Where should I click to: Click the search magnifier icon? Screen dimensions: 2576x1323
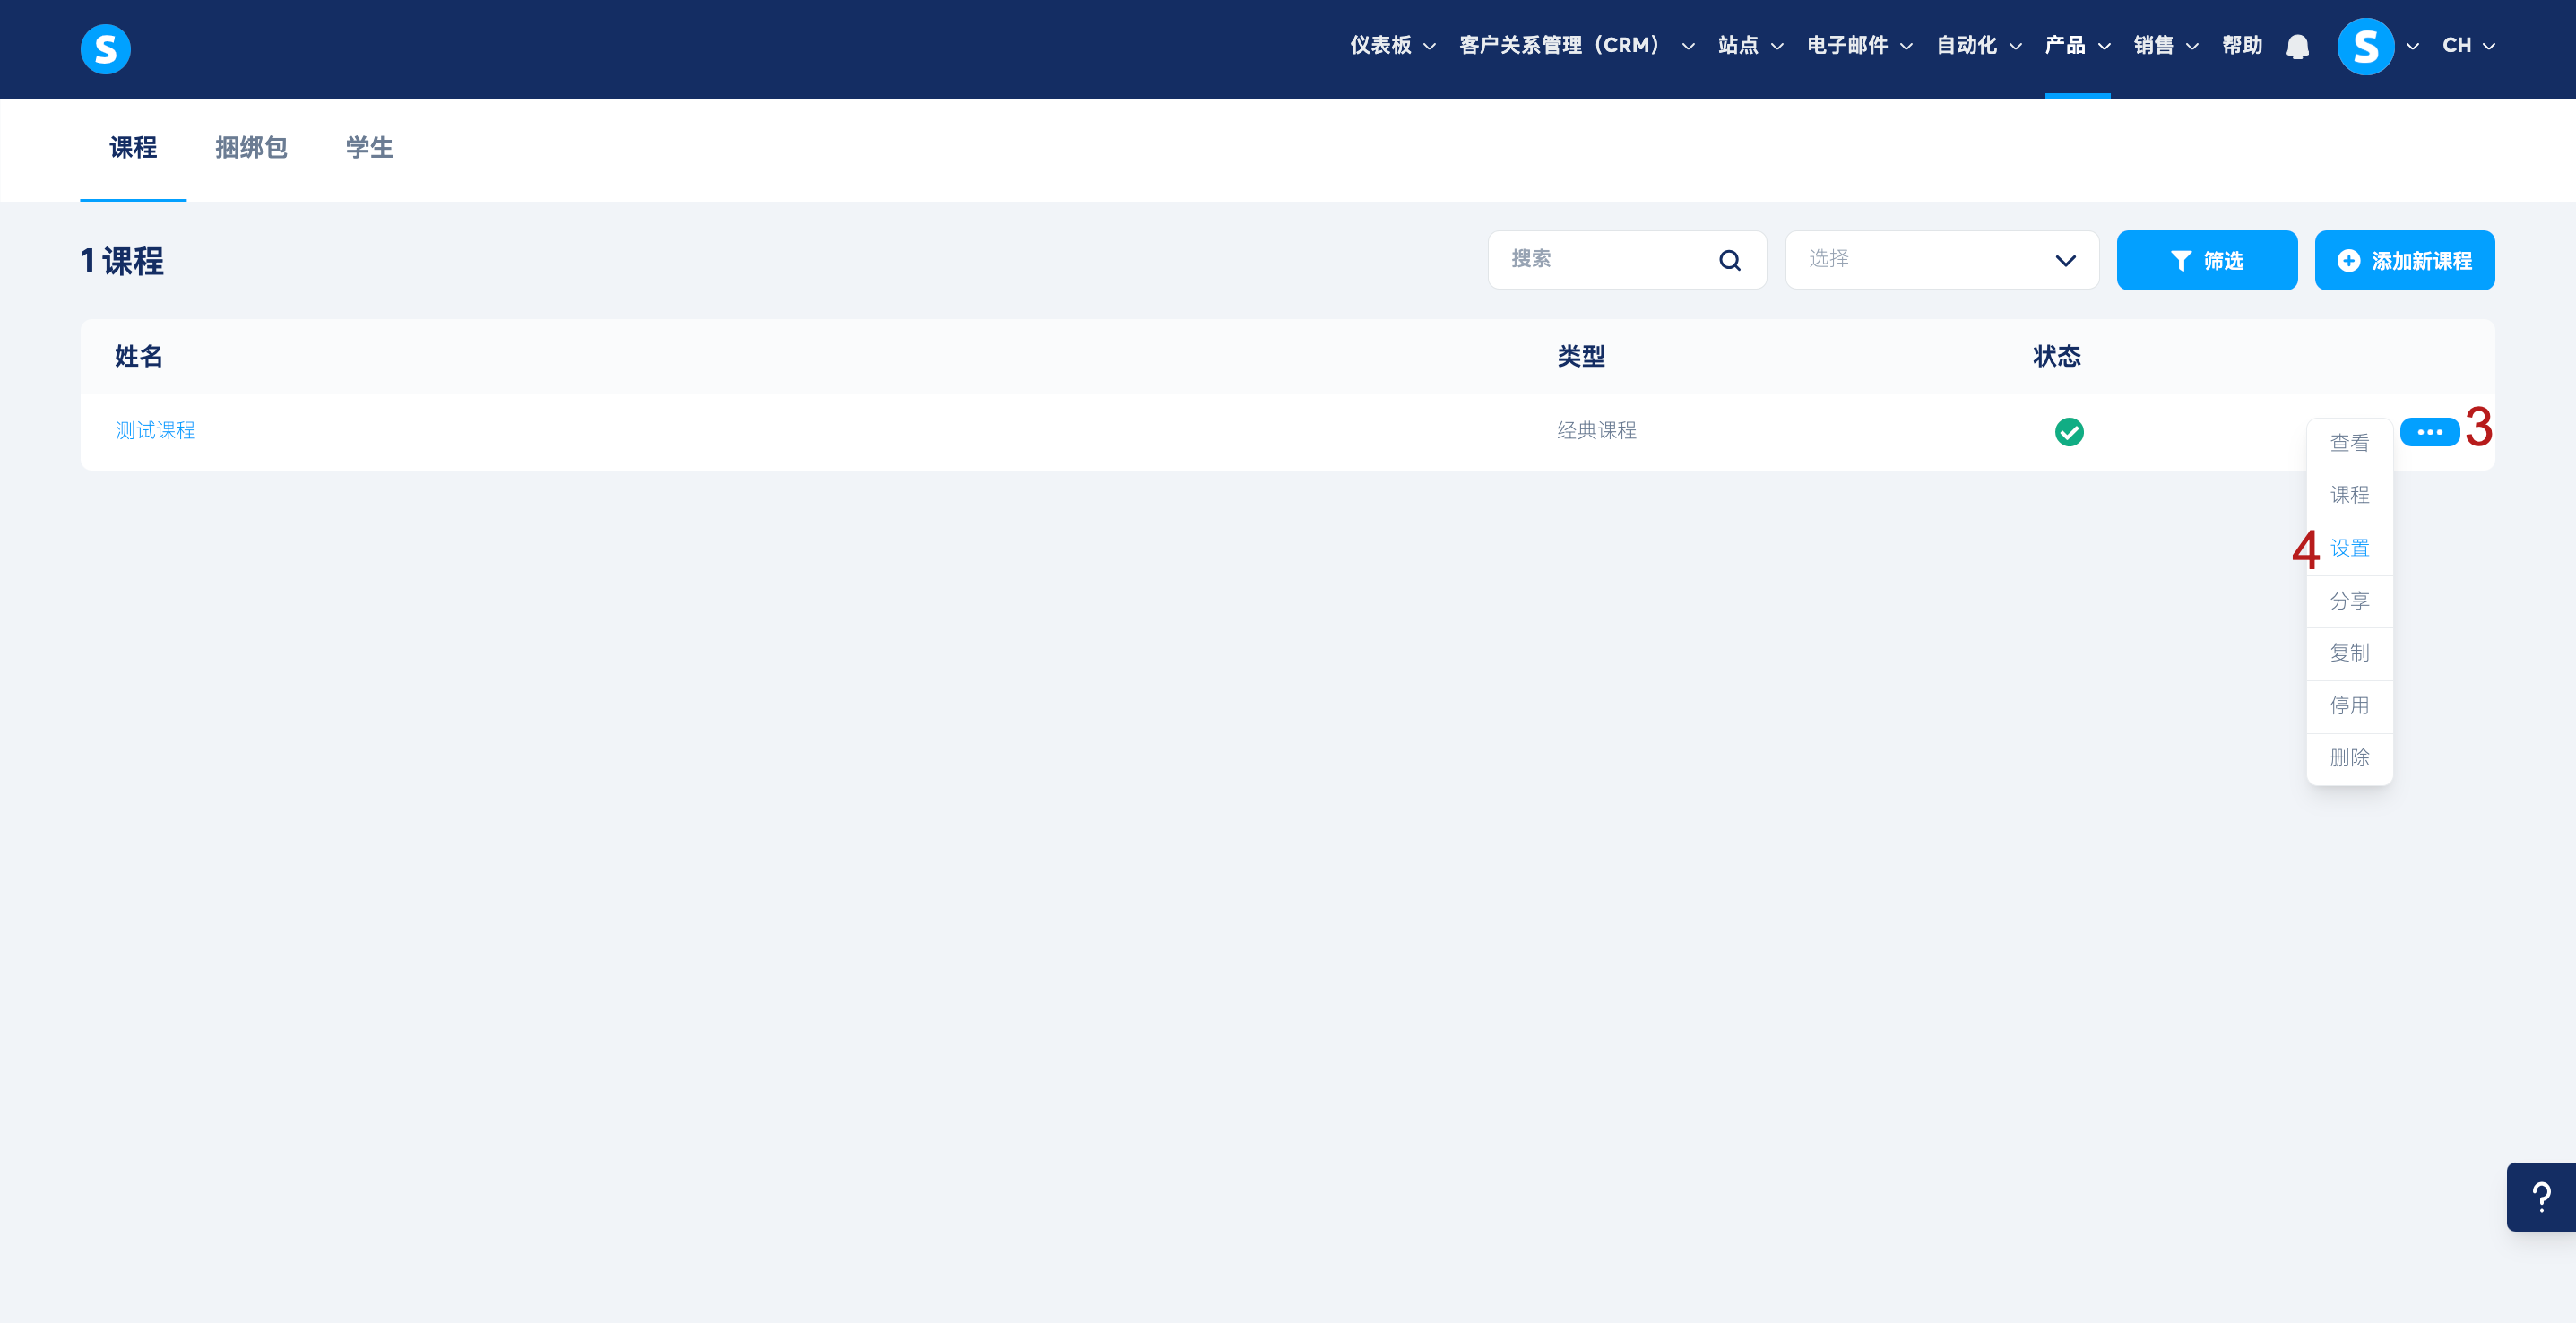(1729, 261)
